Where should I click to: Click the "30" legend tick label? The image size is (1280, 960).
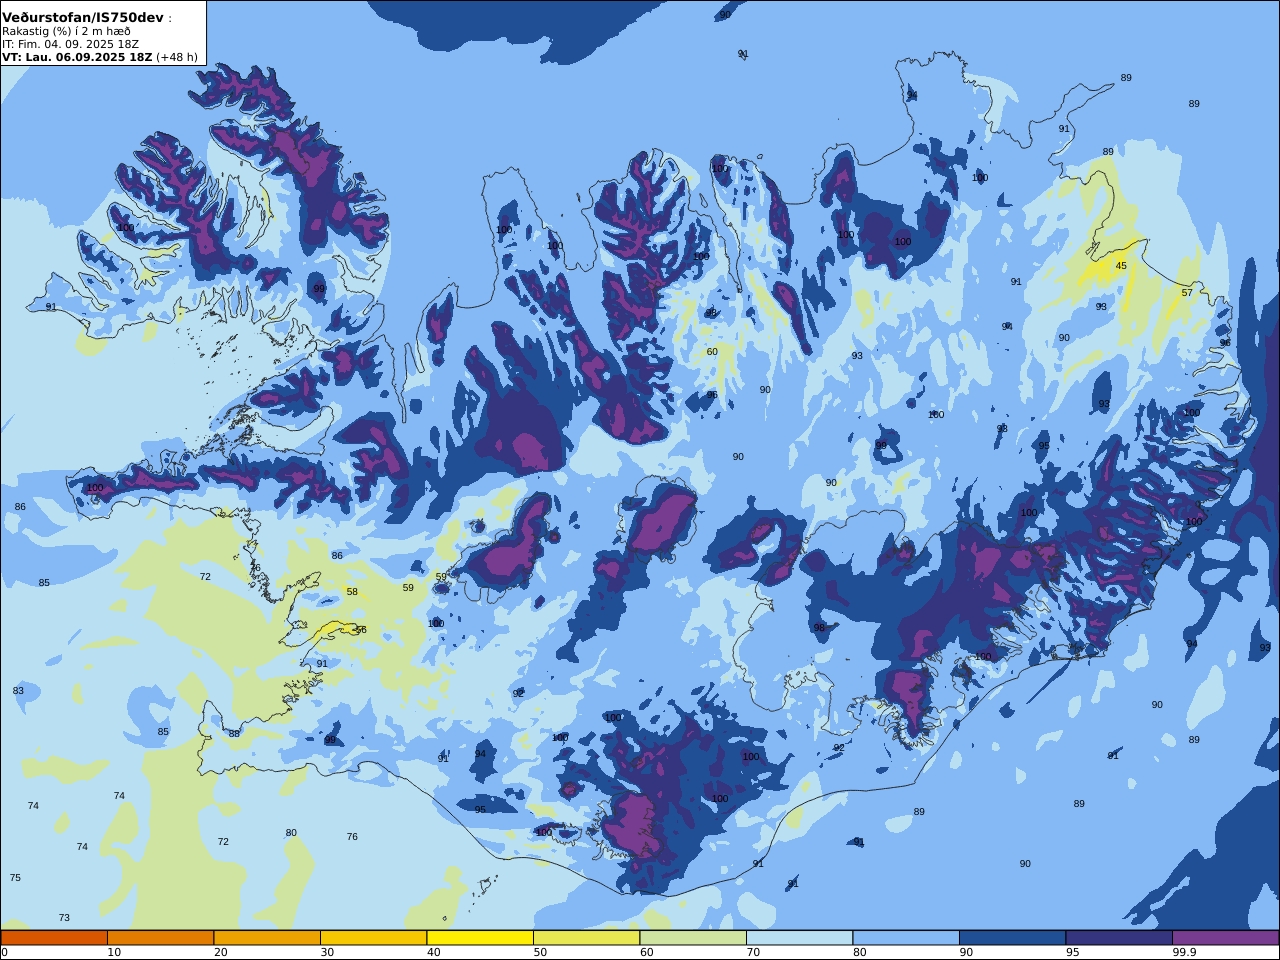327,952
